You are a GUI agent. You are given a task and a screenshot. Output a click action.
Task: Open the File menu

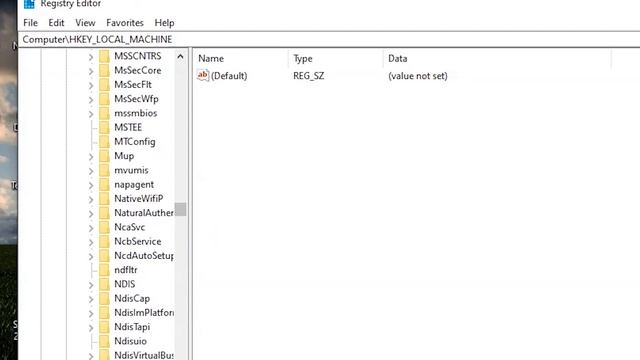31,23
